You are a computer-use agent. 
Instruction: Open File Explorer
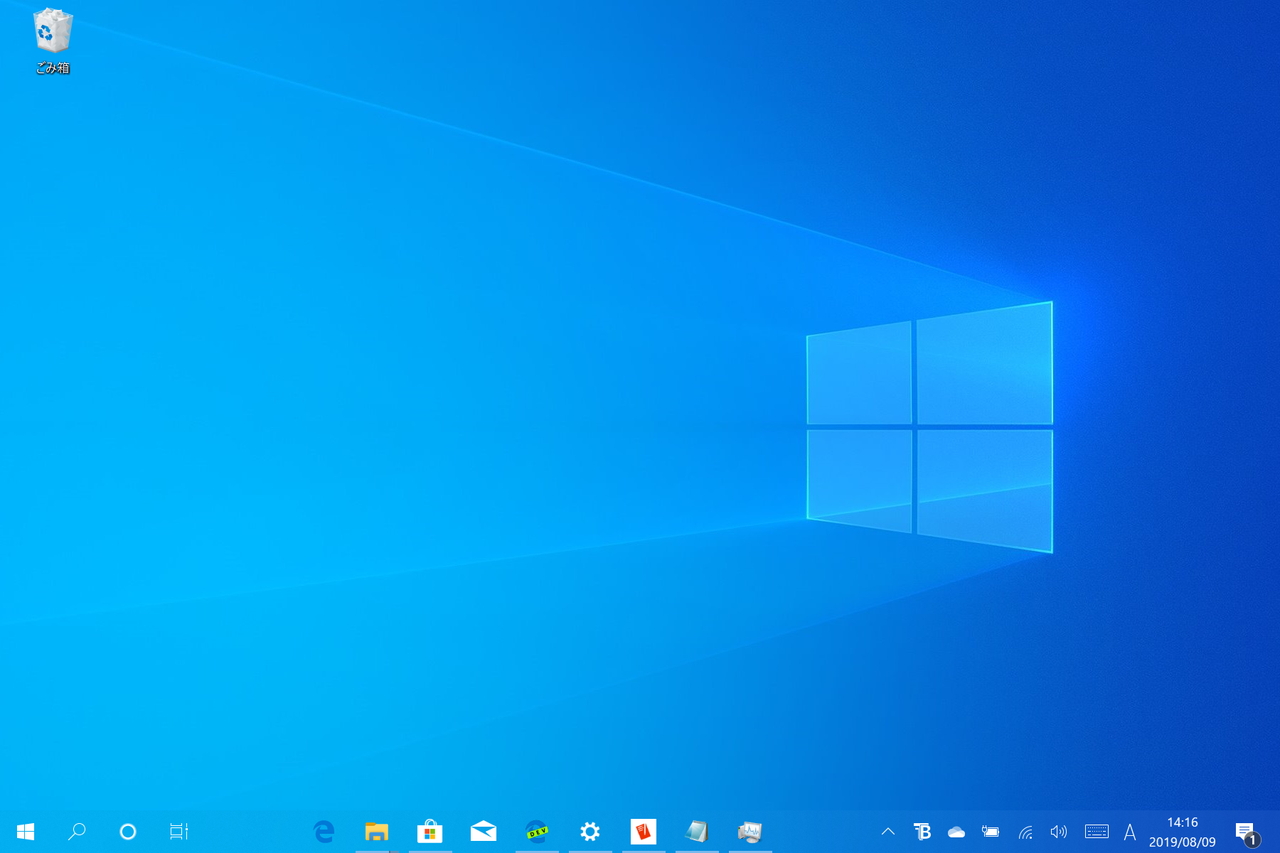tap(377, 831)
